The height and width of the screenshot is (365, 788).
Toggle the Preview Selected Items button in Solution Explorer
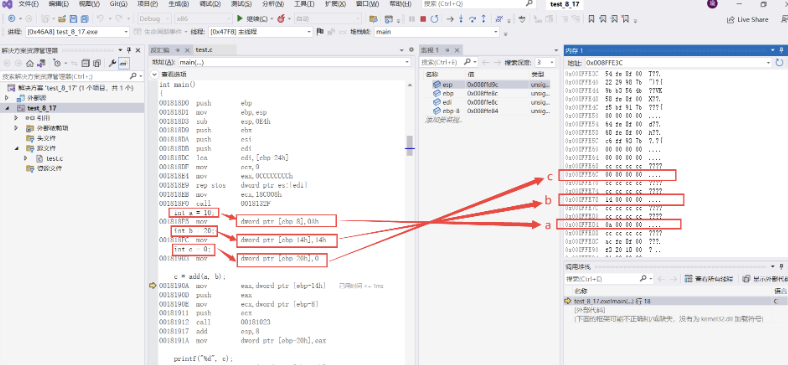[x=124, y=63]
